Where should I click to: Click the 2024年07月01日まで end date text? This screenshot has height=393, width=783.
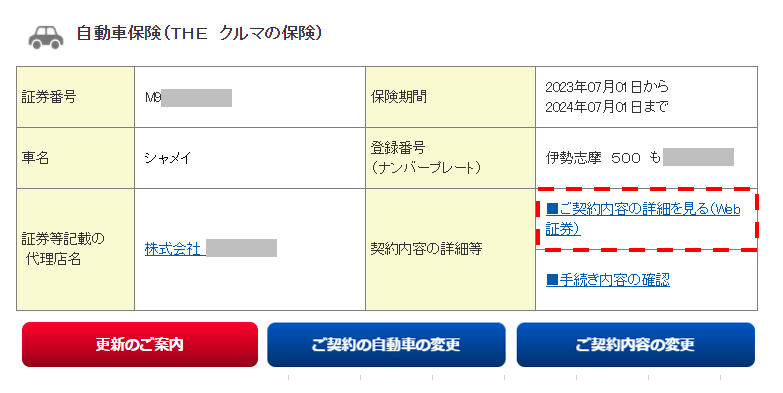coord(607,107)
